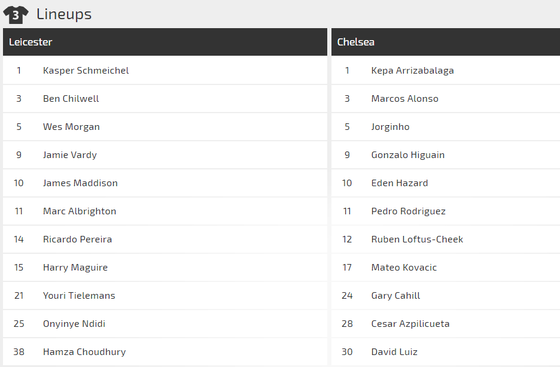
Task: Select James Maddison from the Leicester list
Action: (80, 183)
